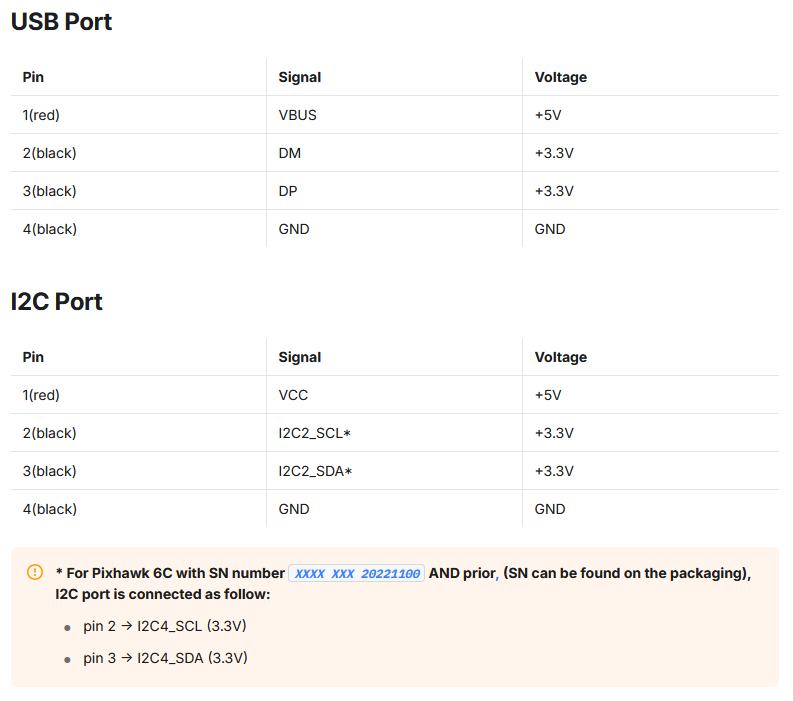Click the DP signal cell

tap(288, 191)
